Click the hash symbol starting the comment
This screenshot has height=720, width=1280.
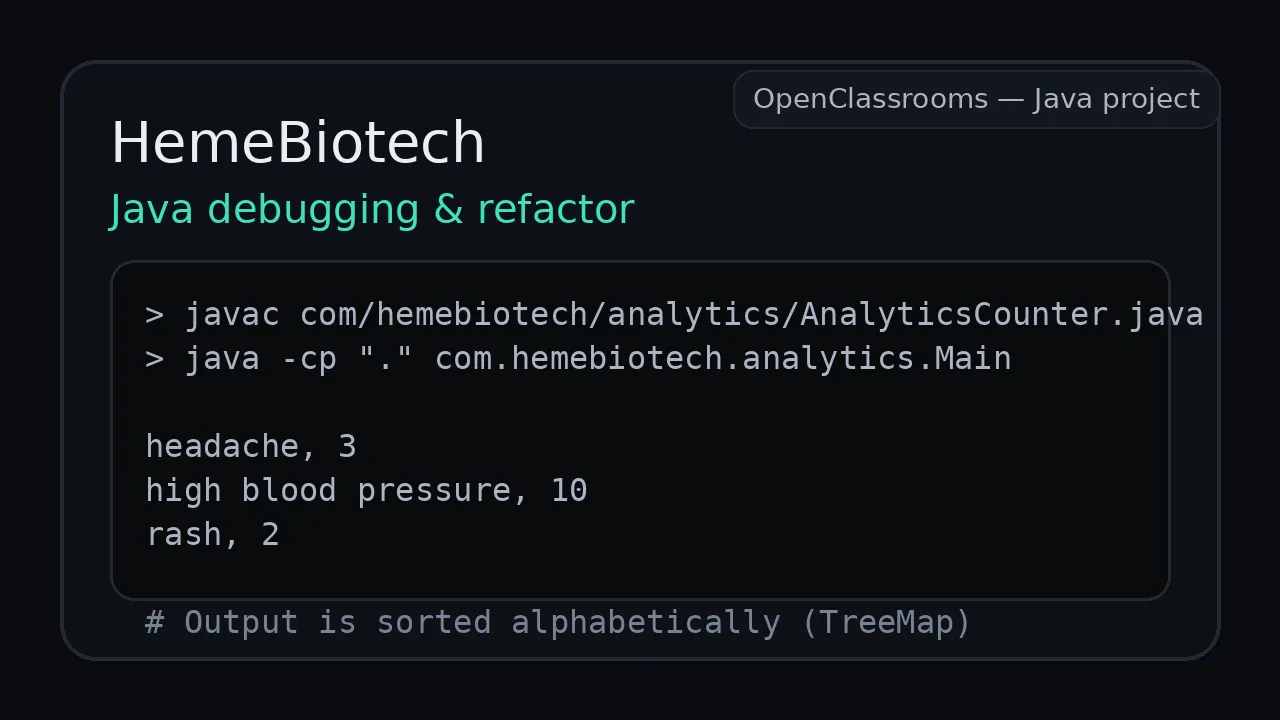[154, 623]
